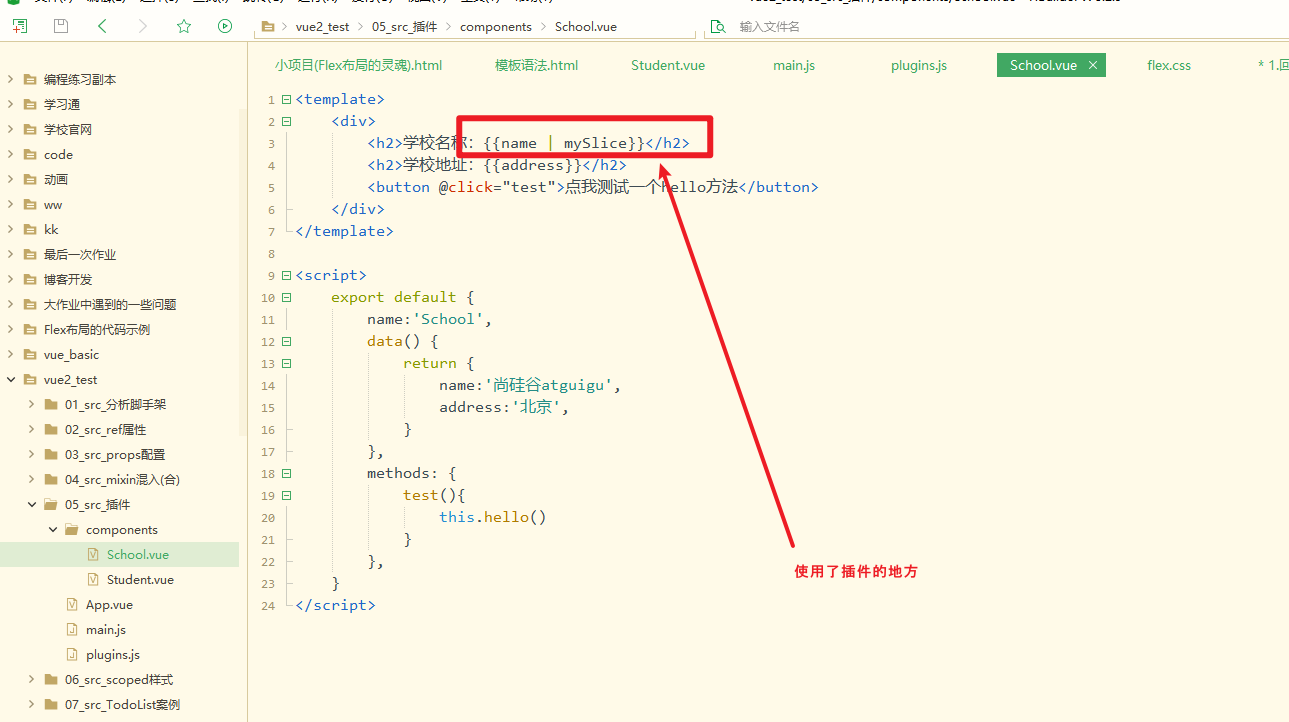Image resolution: width=1289 pixels, height=722 pixels.
Task: Switch to the 模板语法.html tab
Action: coord(536,65)
